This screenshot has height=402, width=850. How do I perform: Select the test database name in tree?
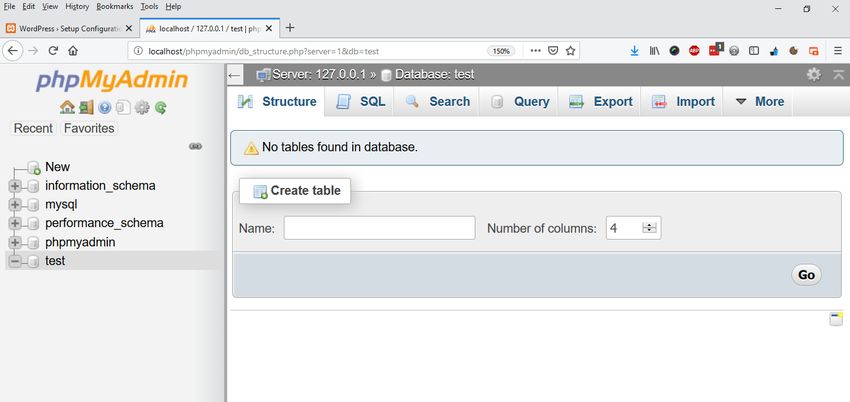55,261
